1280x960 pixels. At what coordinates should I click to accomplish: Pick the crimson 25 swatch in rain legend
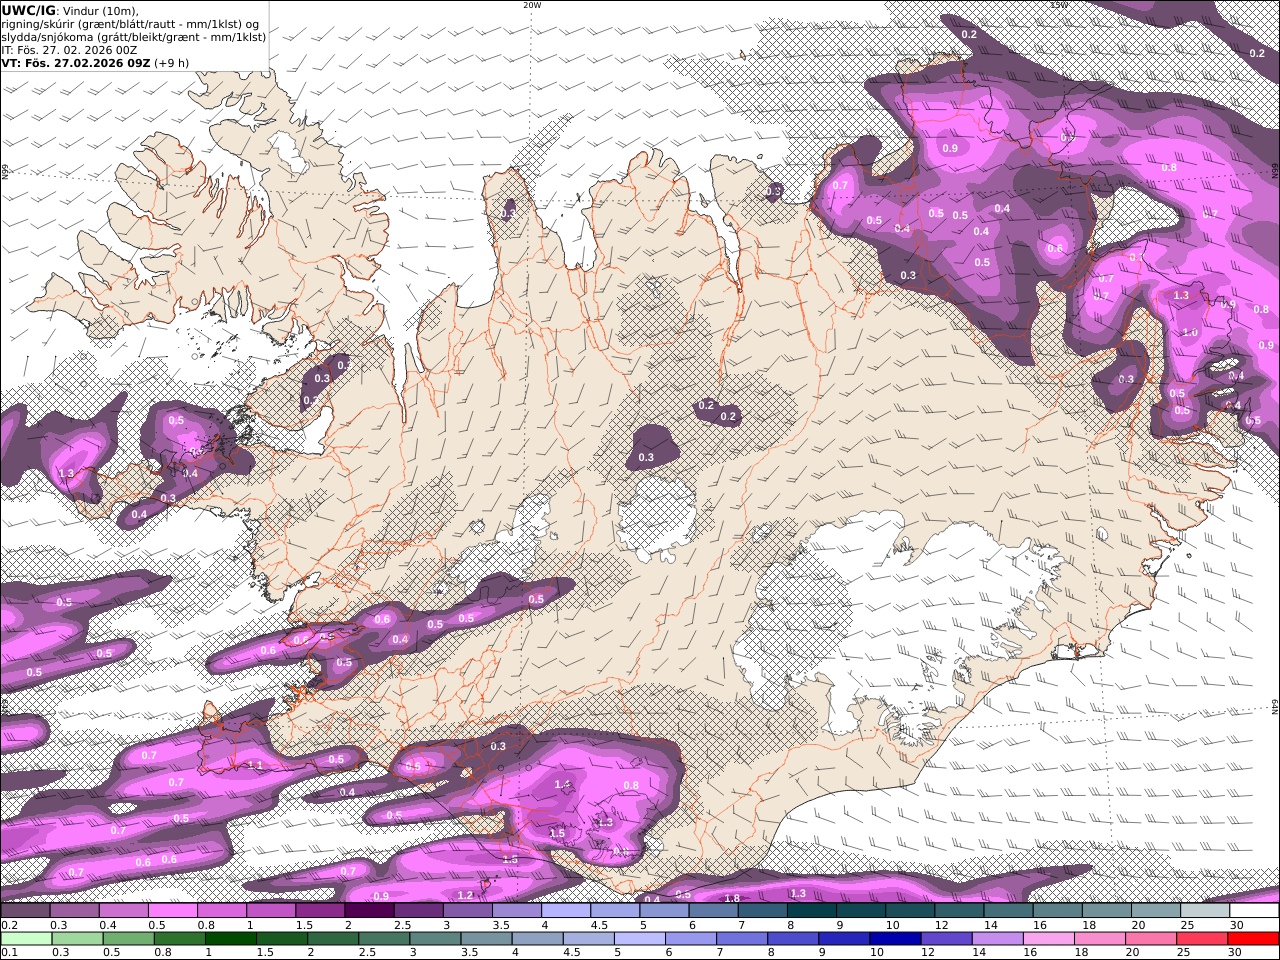click(x=1201, y=938)
